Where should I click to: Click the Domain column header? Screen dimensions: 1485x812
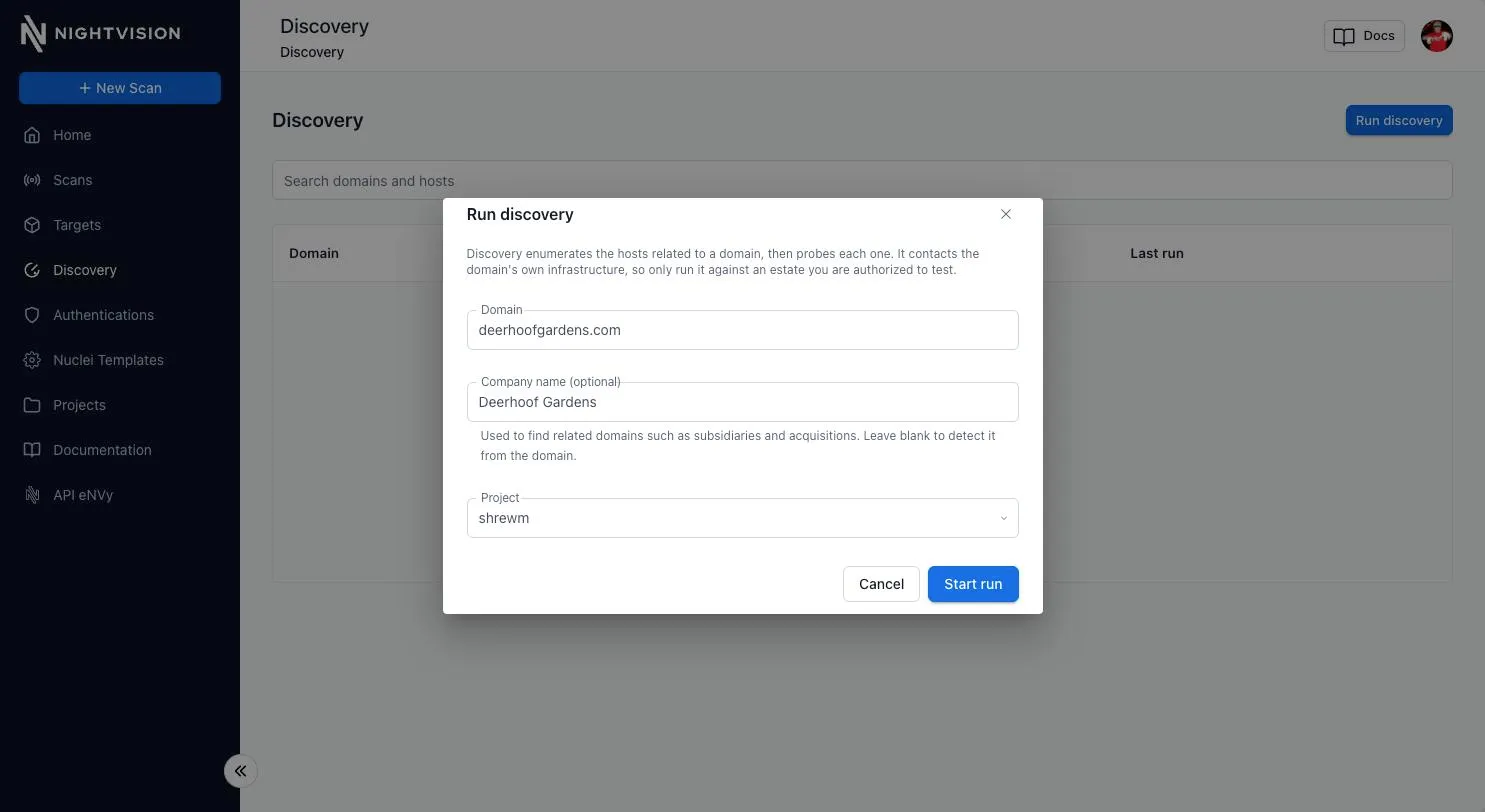pyautogui.click(x=314, y=253)
